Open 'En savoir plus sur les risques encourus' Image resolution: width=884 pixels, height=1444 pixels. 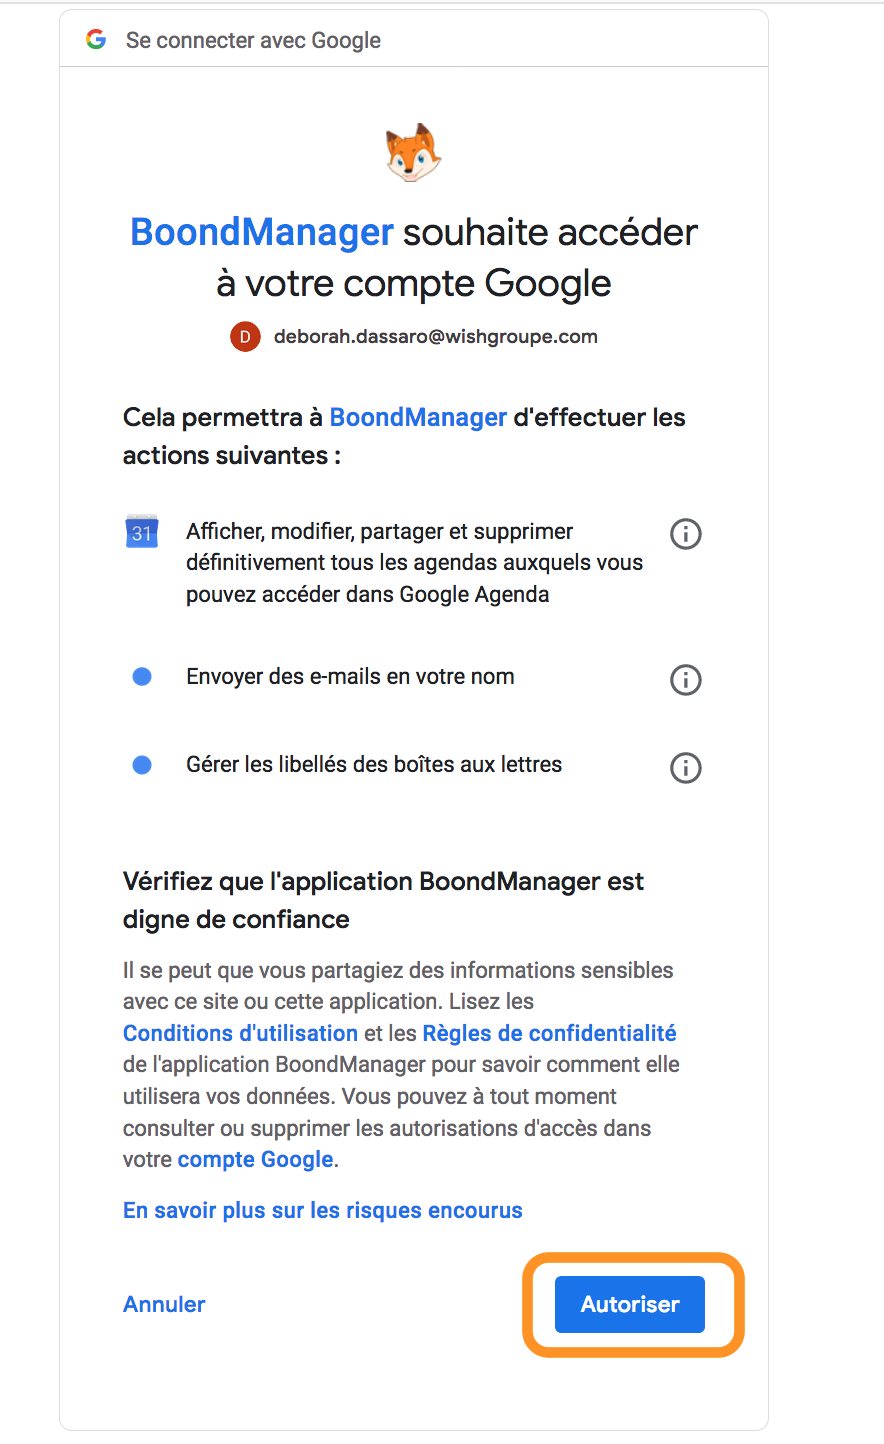pos(323,1210)
